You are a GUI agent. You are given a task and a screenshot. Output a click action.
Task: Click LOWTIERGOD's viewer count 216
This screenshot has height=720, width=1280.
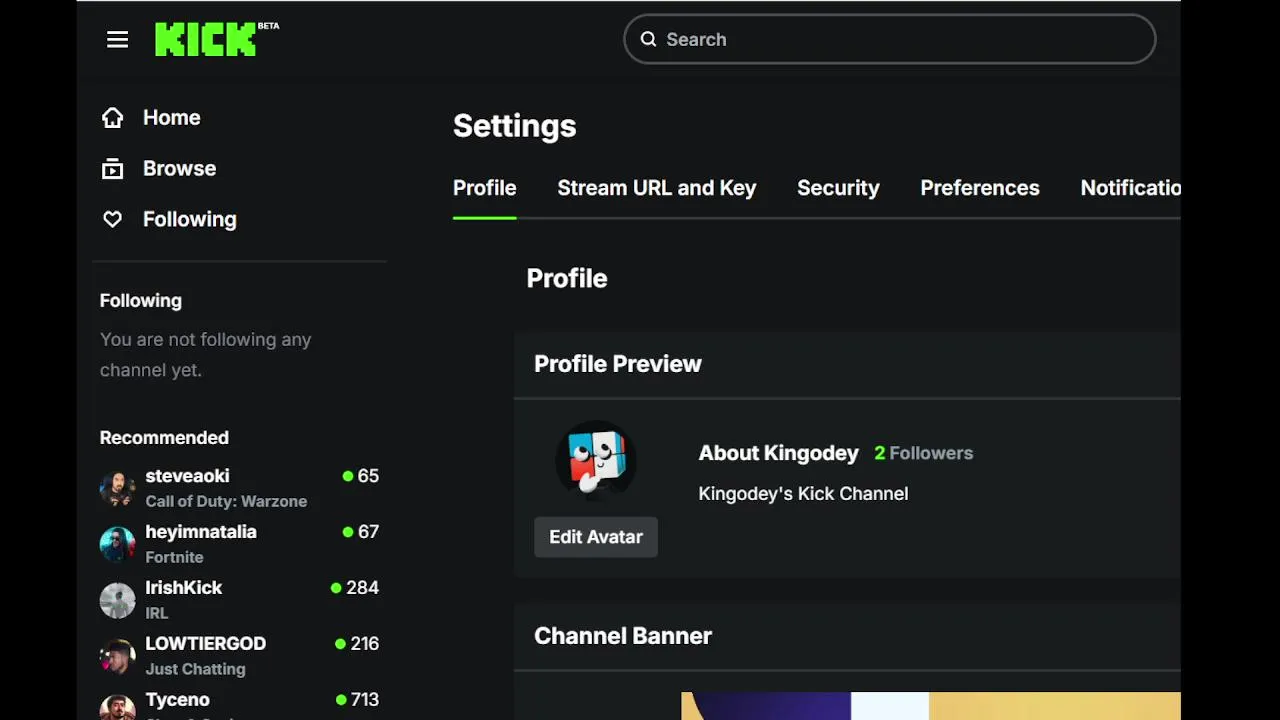point(357,644)
